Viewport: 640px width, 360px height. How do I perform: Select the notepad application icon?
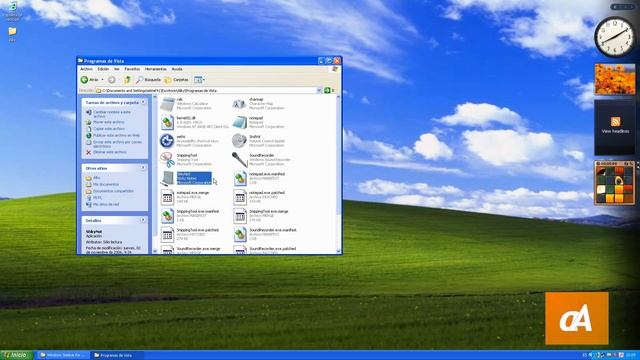[x=240, y=122]
